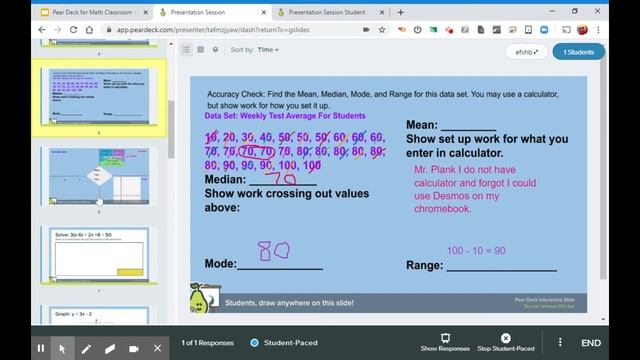Pause the screen recording in bottom toolbar
The image size is (640, 360).
pyautogui.click(x=41, y=349)
